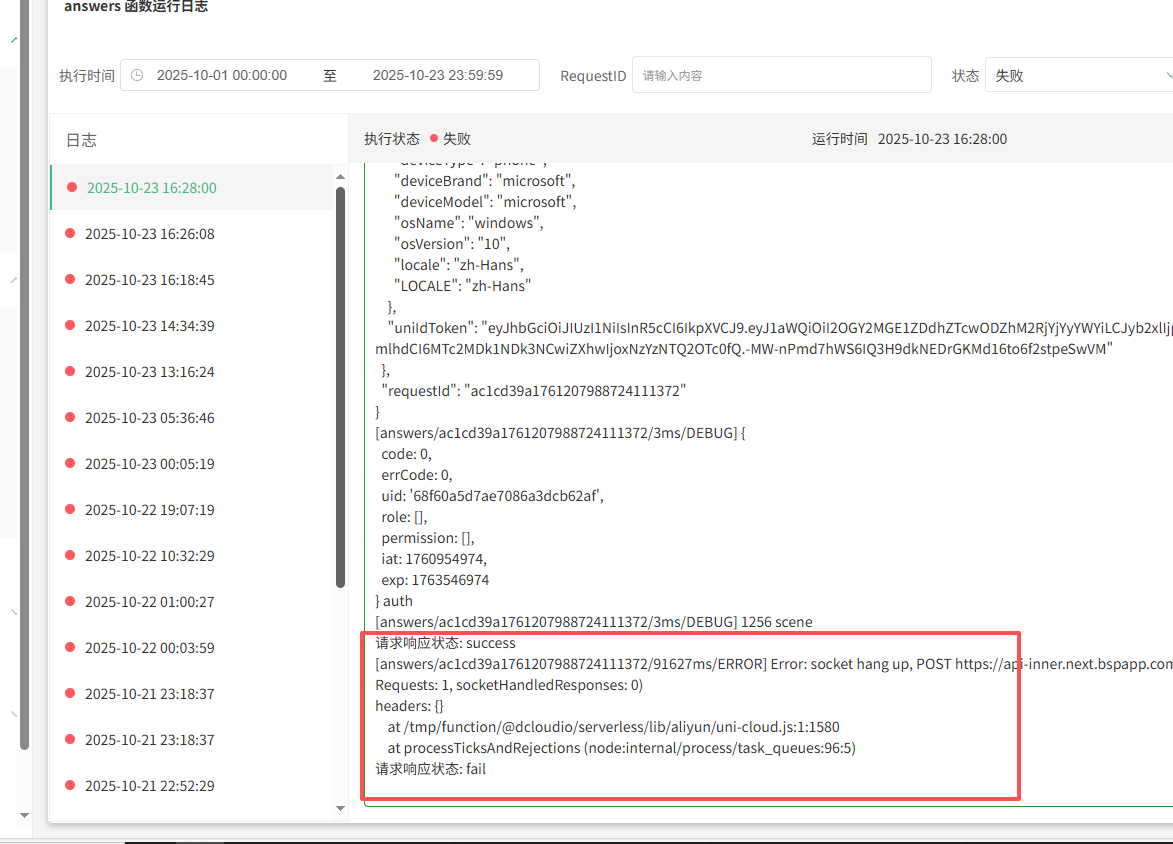Open the 状态 dropdown showing 失败
This screenshot has width=1173, height=844.
point(1075,75)
